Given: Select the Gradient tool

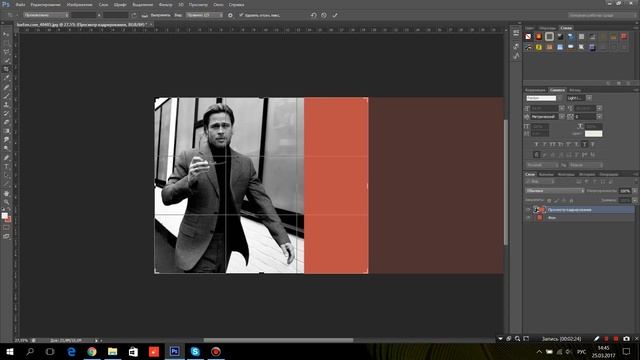Looking at the screenshot, I should pyautogui.click(x=6, y=131).
